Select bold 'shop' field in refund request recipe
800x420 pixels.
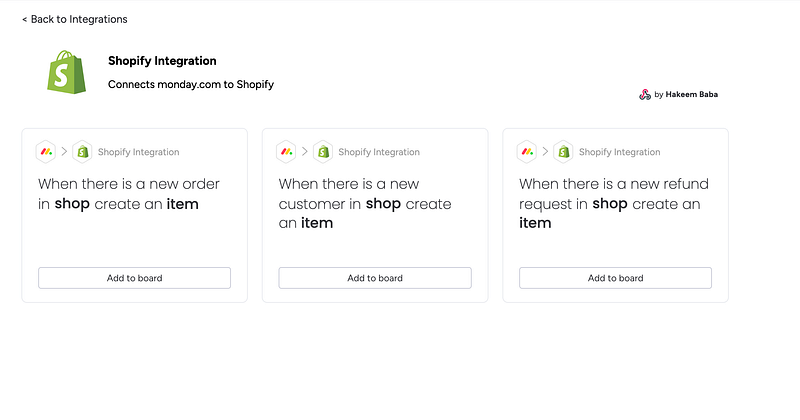tap(610, 204)
